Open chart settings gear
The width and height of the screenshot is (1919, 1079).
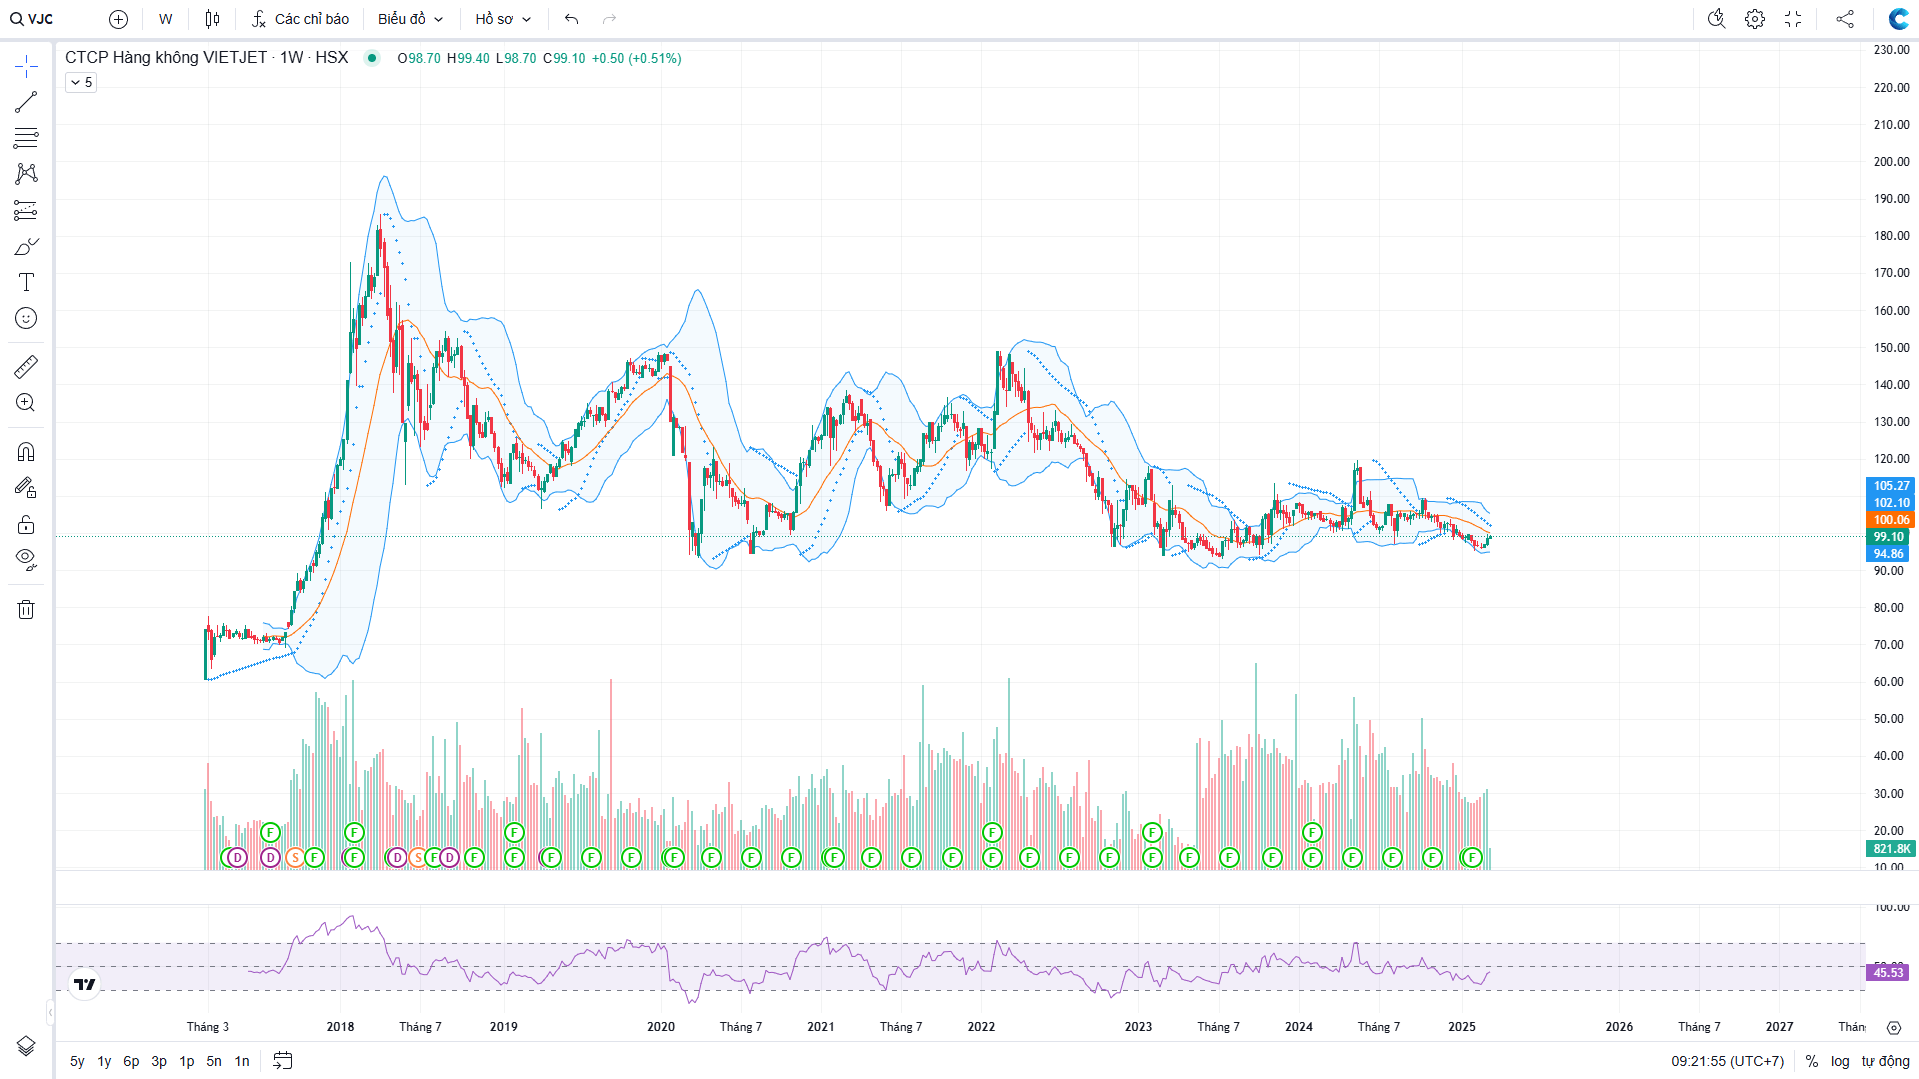(1755, 19)
